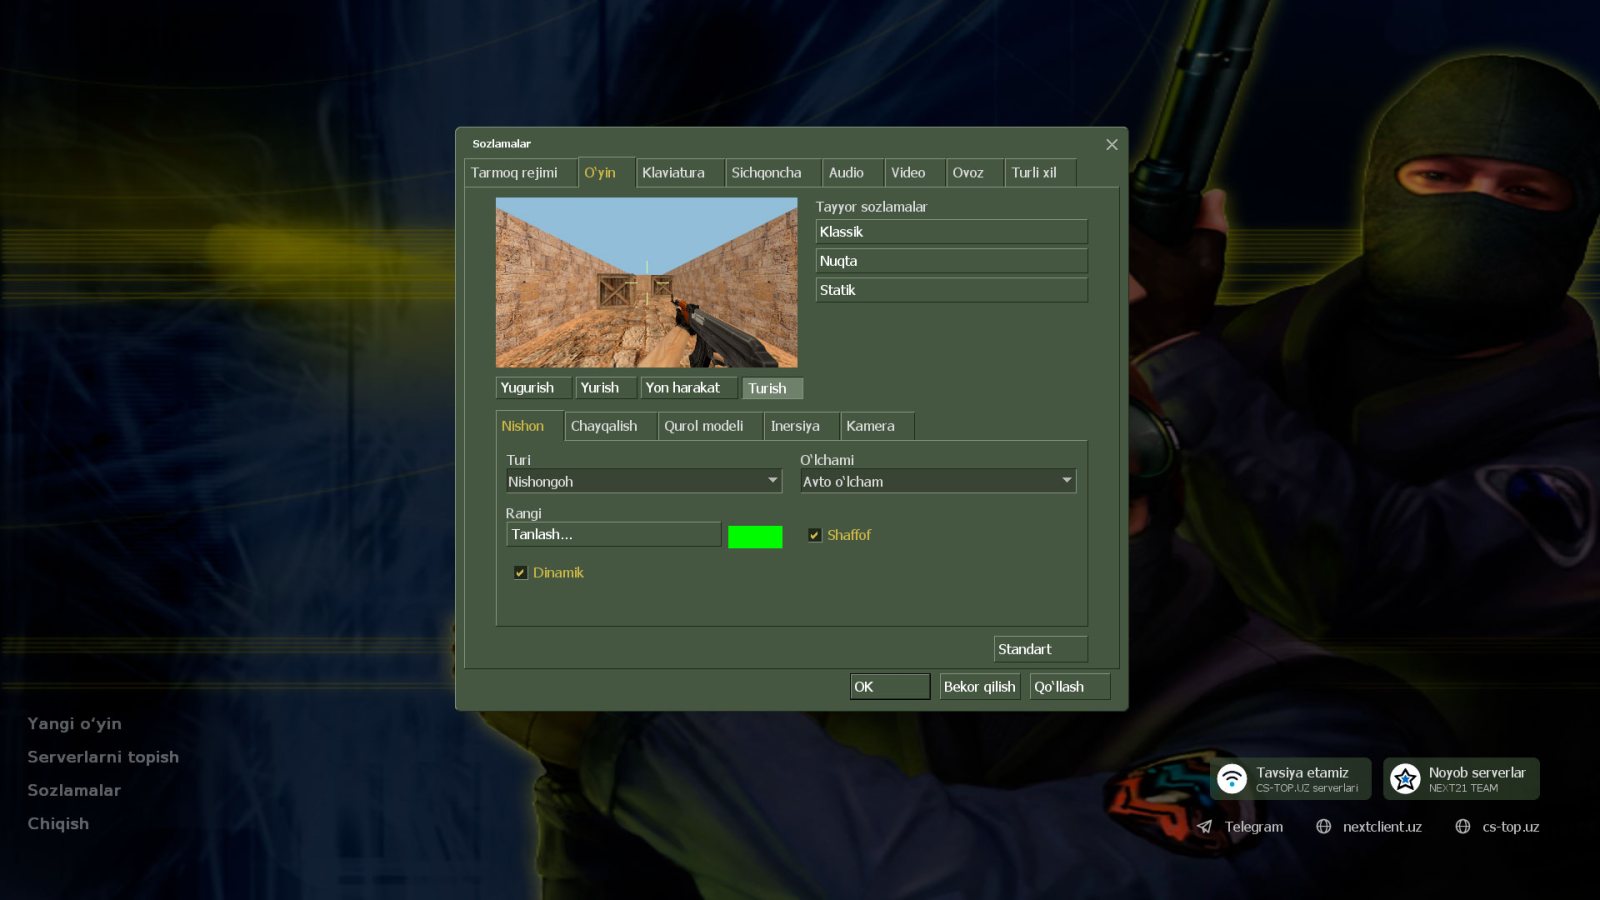Select the Chayqalish sub-tab
This screenshot has width=1600, height=900.
click(604, 426)
